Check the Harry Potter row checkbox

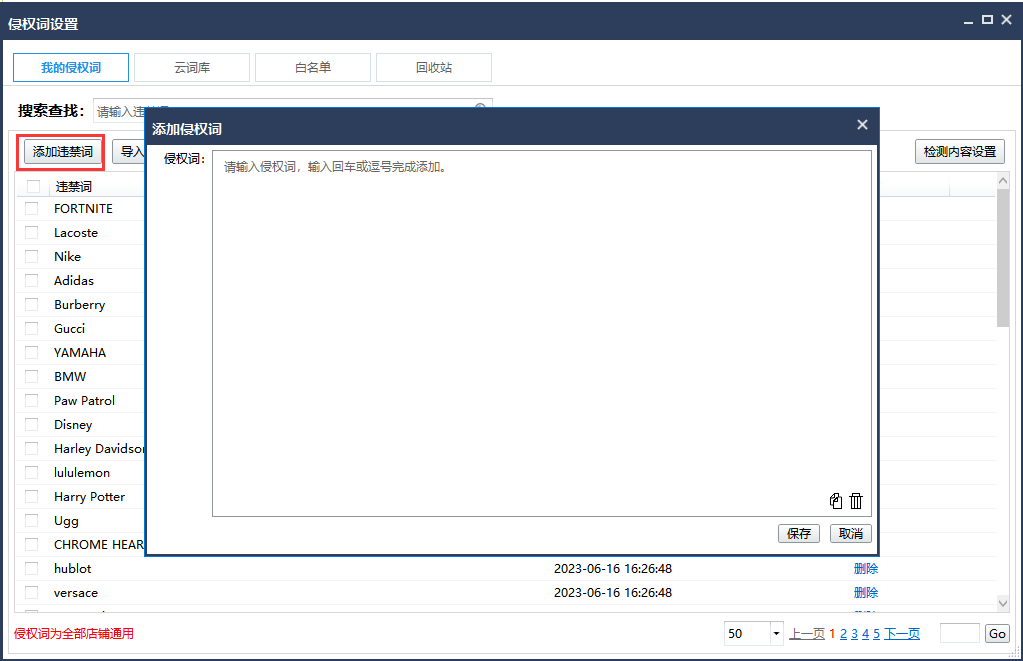click(x=31, y=497)
